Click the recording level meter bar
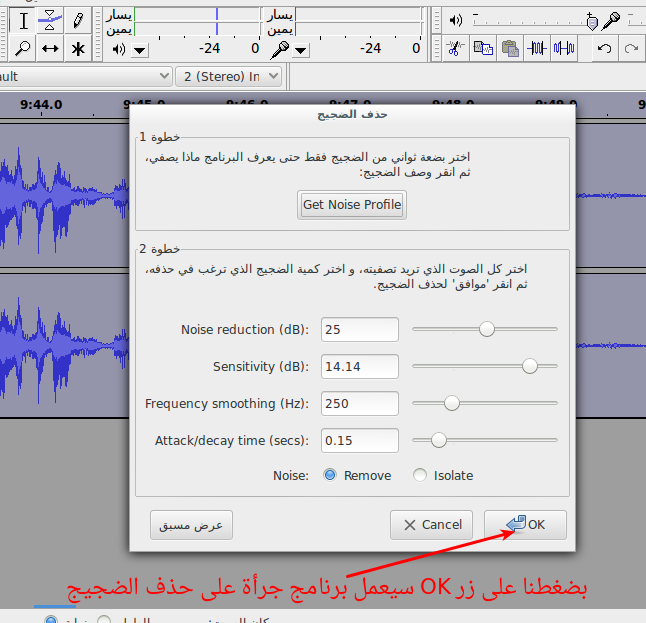This screenshot has height=623, width=646. (358, 22)
